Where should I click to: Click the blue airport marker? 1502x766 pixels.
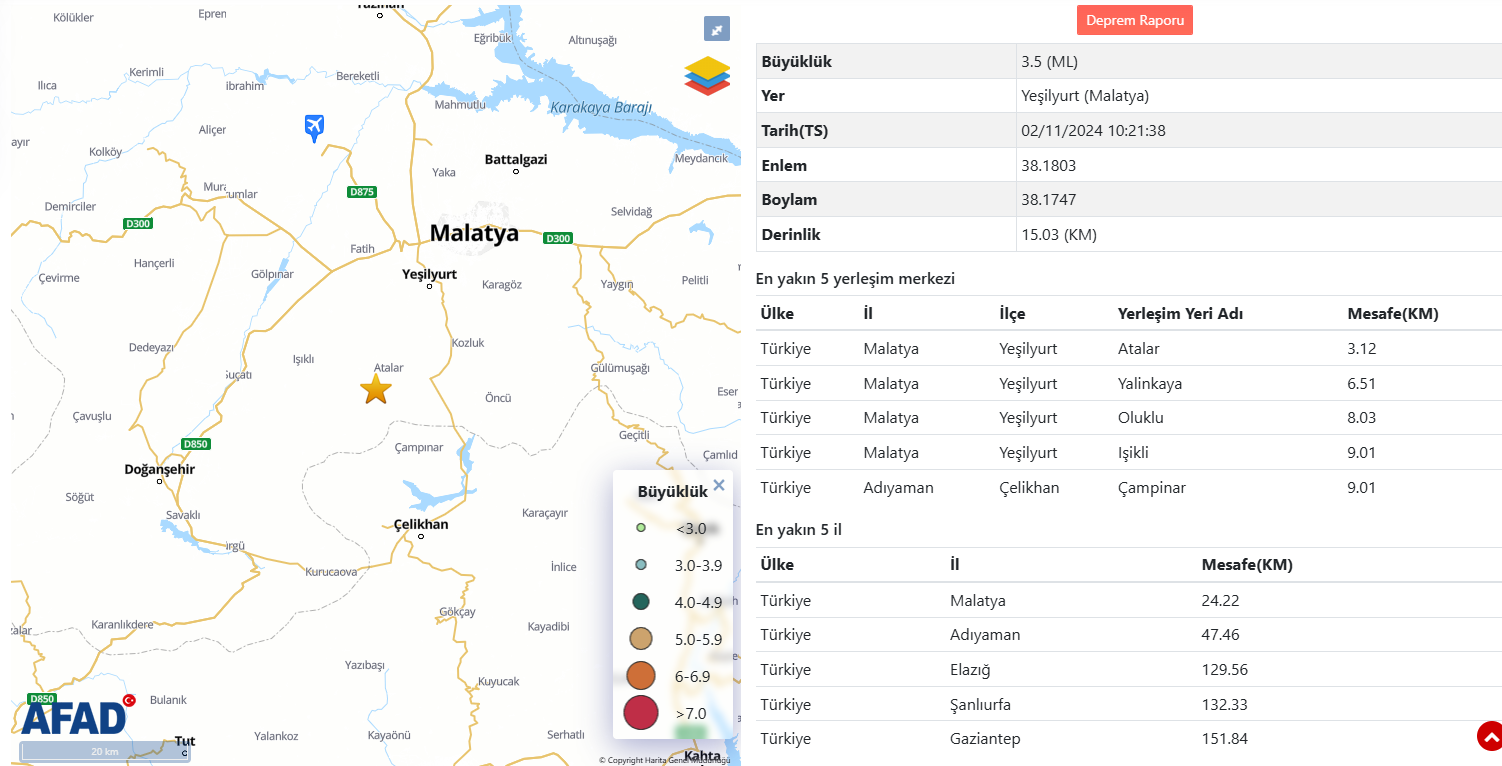(314, 127)
